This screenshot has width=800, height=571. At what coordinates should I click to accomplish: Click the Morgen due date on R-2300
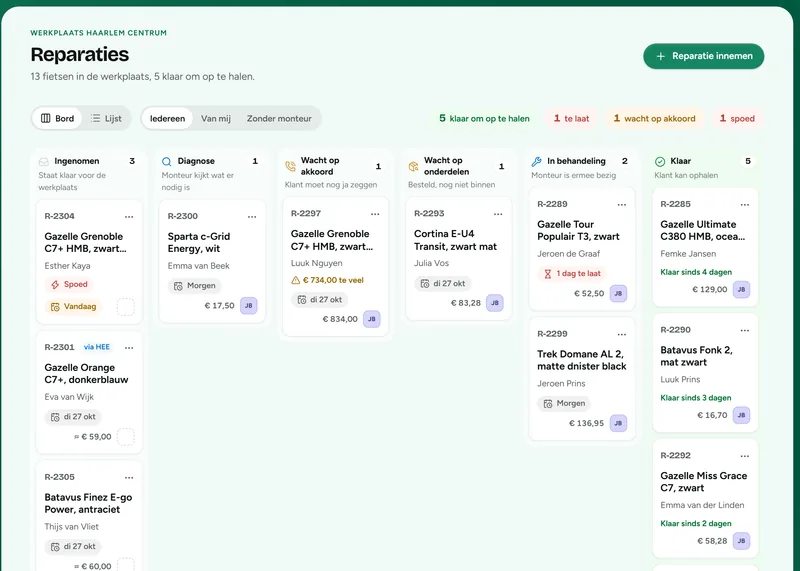coord(194,286)
